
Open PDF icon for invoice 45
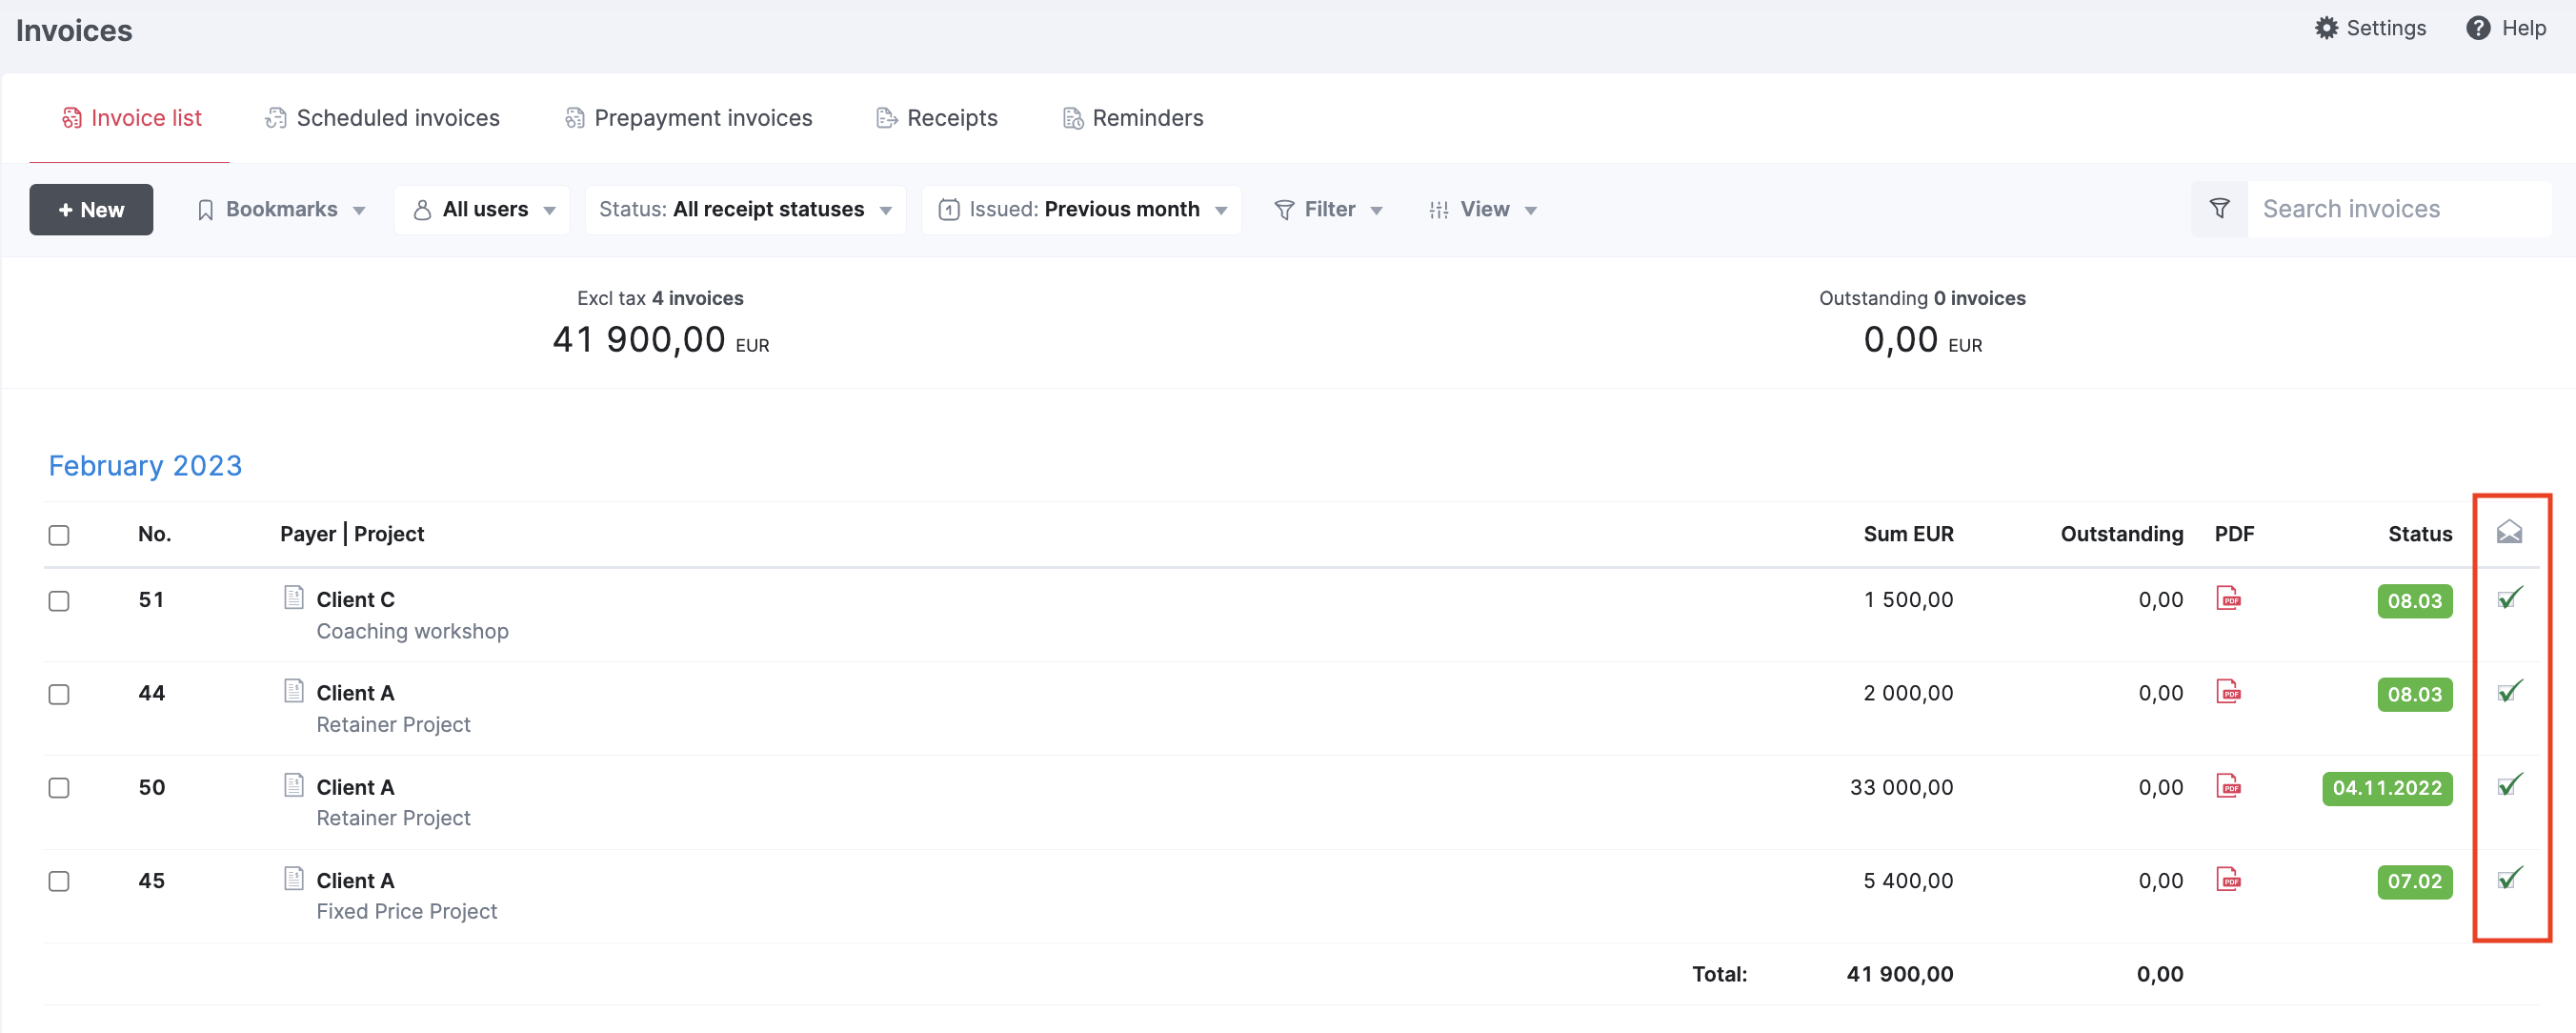coord(2228,879)
